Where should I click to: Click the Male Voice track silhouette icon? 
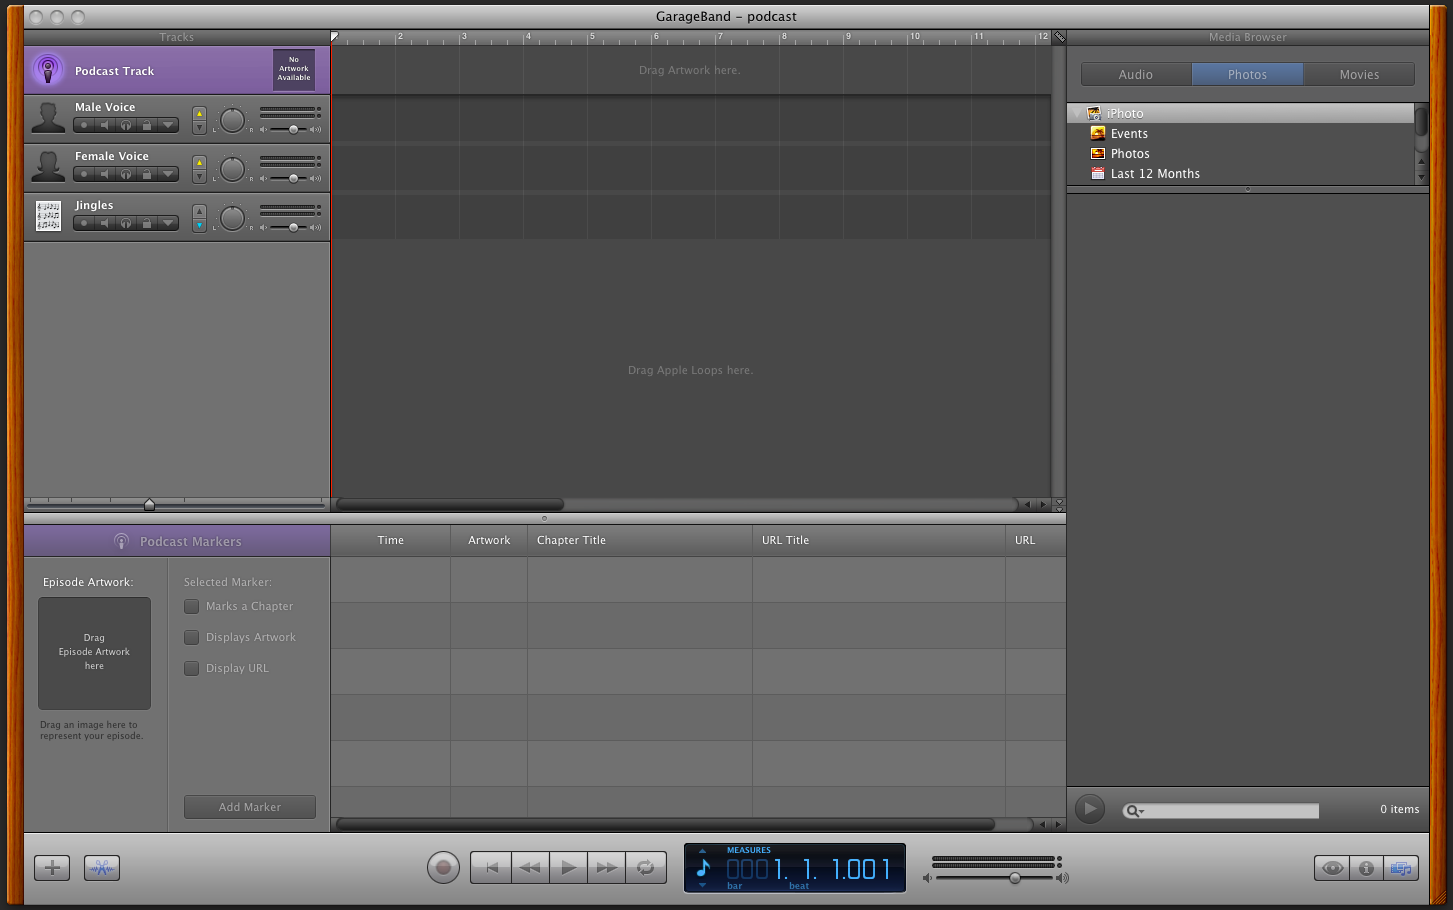[48, 117]
